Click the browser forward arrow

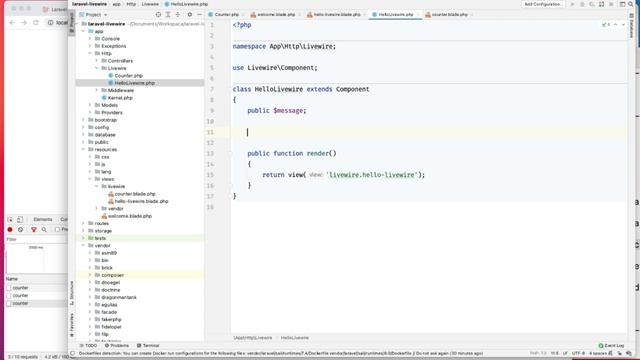[24, 22]
